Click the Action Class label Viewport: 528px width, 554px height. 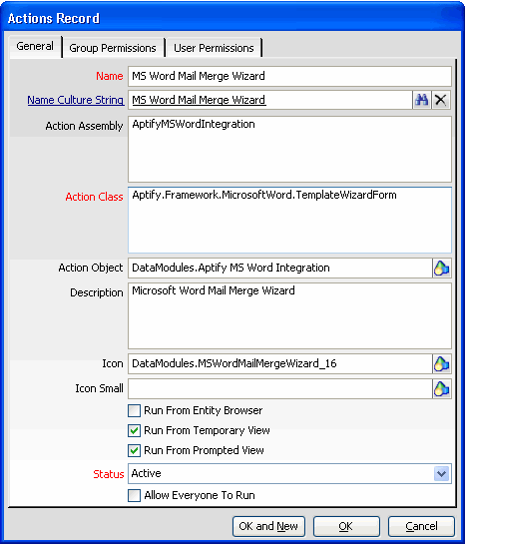click(94, 197)
